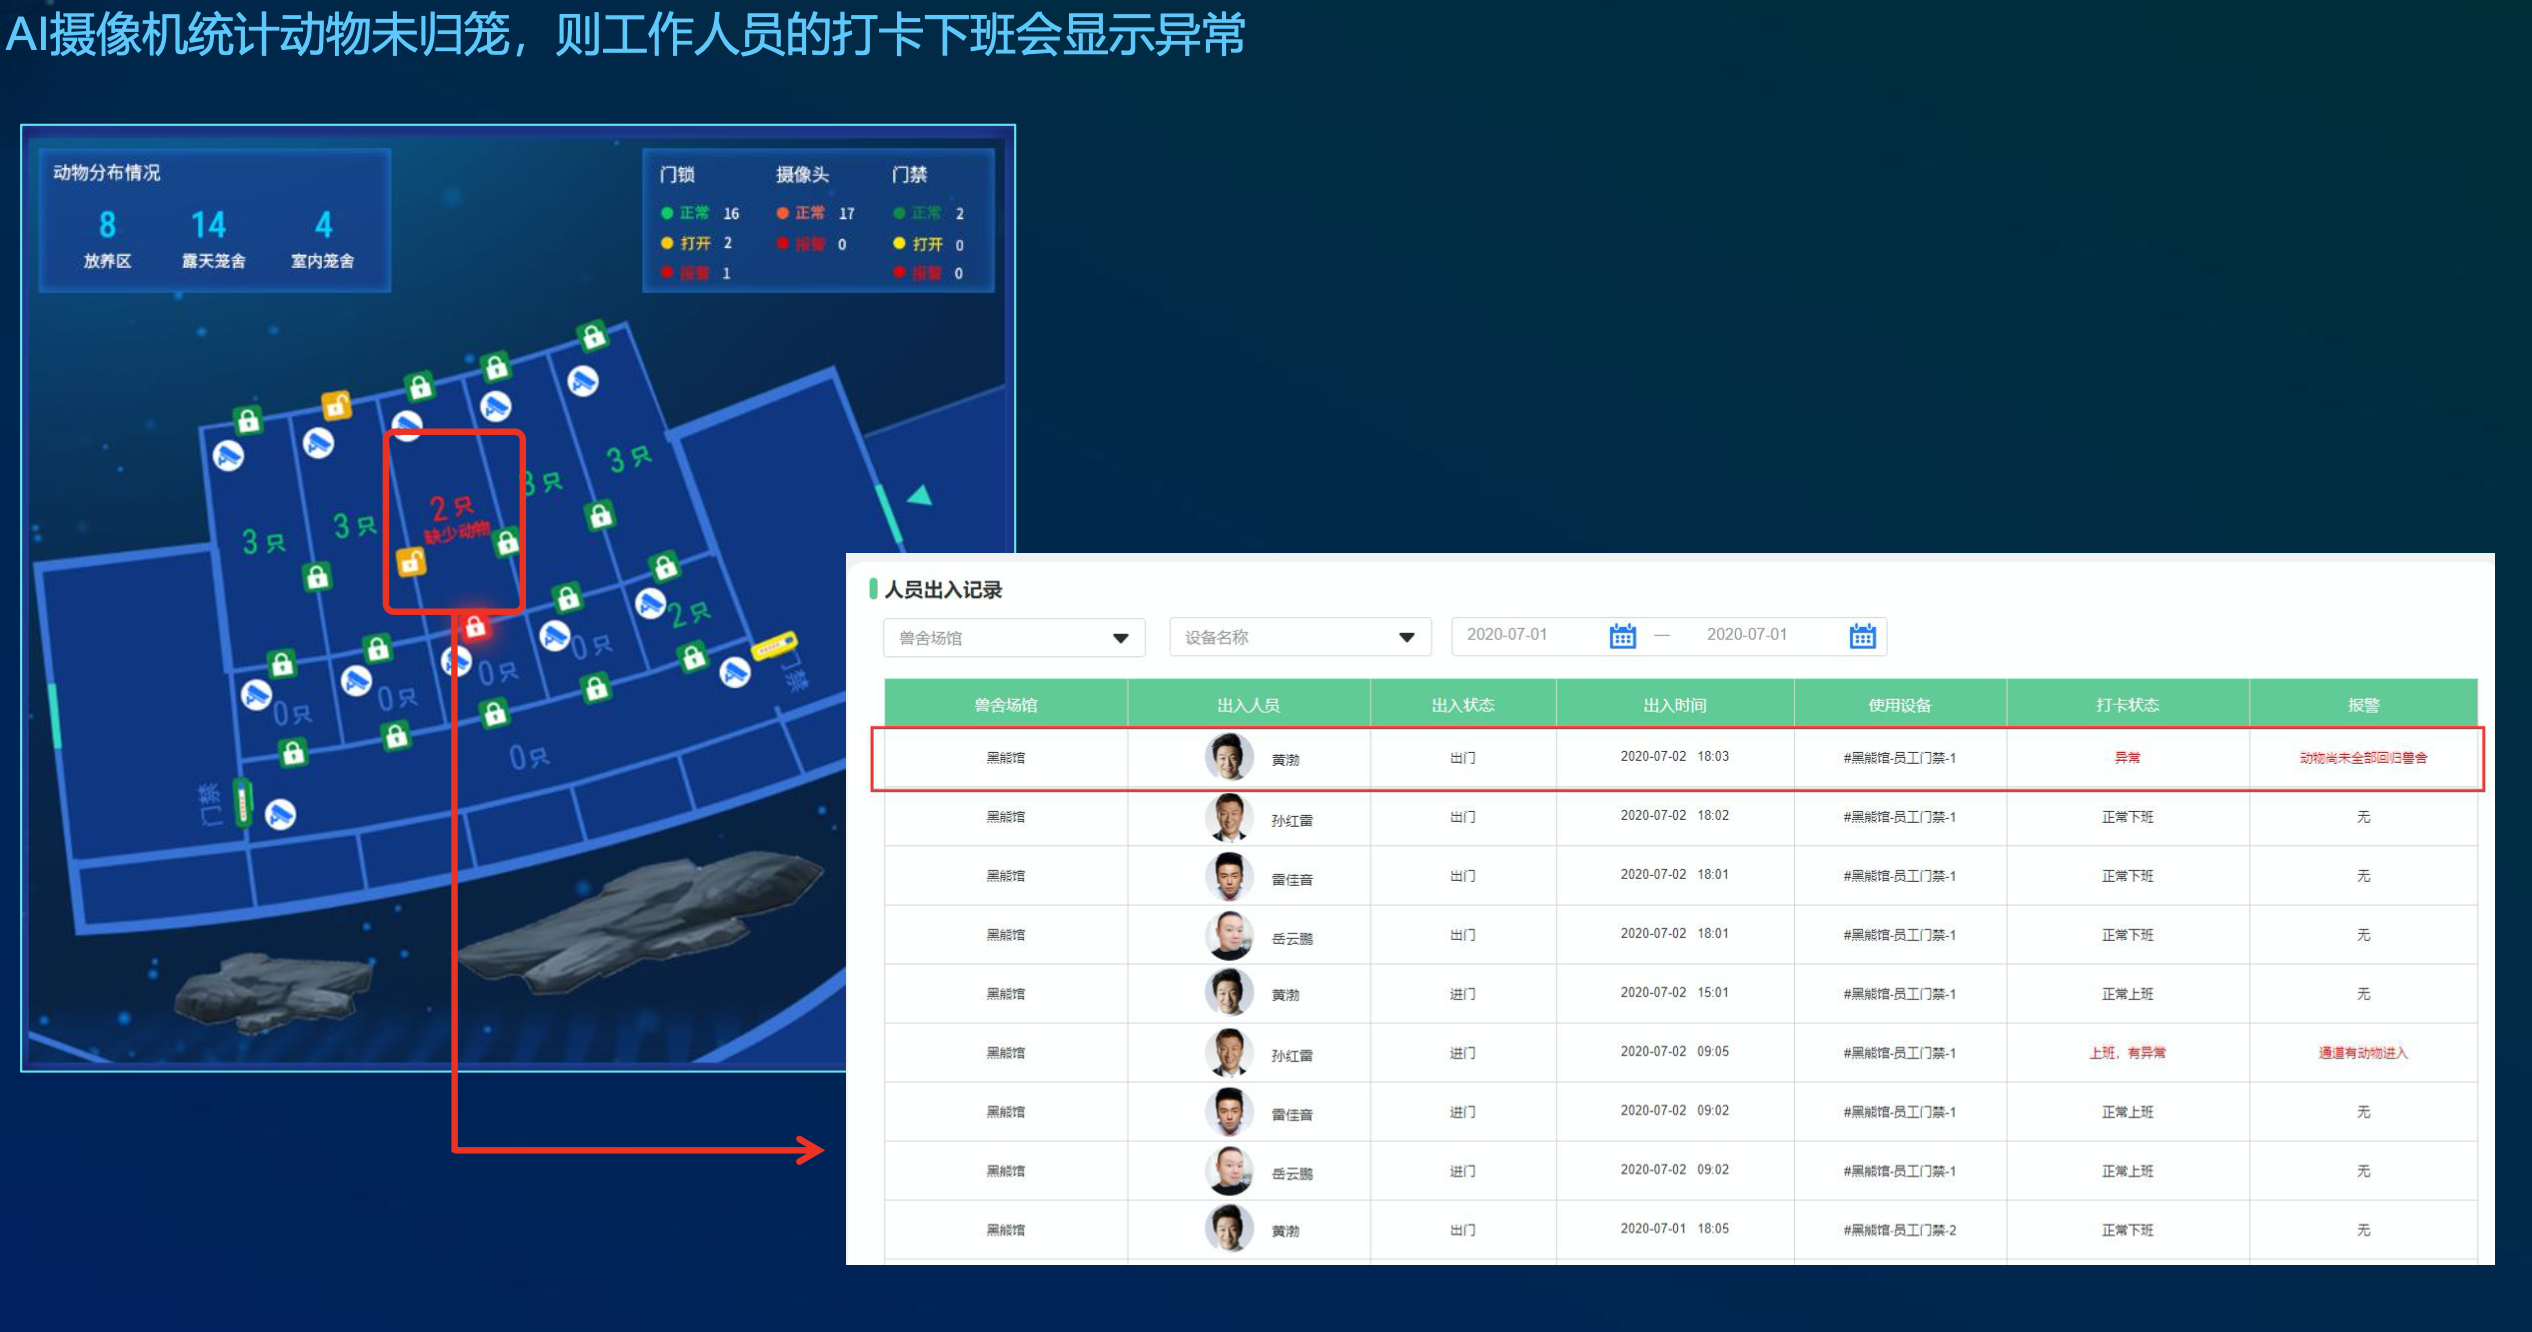The image size is (2532, 1332).
Task: Click the topmost green padlock on map
Action: [x=593, y=335]
